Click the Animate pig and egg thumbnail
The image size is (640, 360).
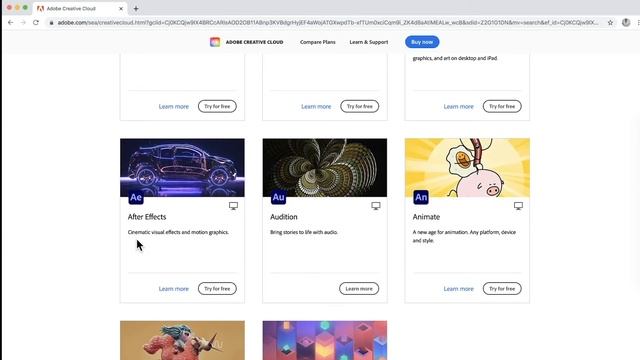point(467,168)
